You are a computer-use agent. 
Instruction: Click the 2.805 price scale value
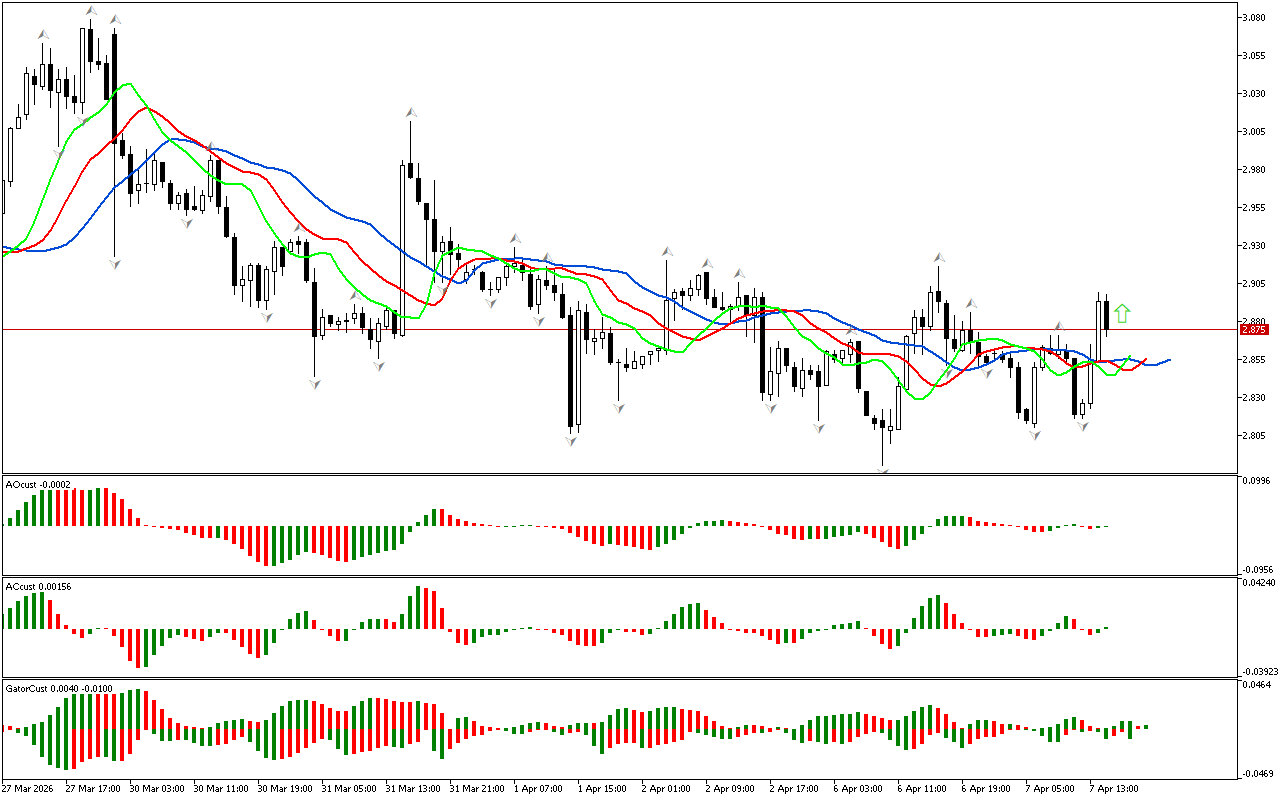[x=1254, y=436]
